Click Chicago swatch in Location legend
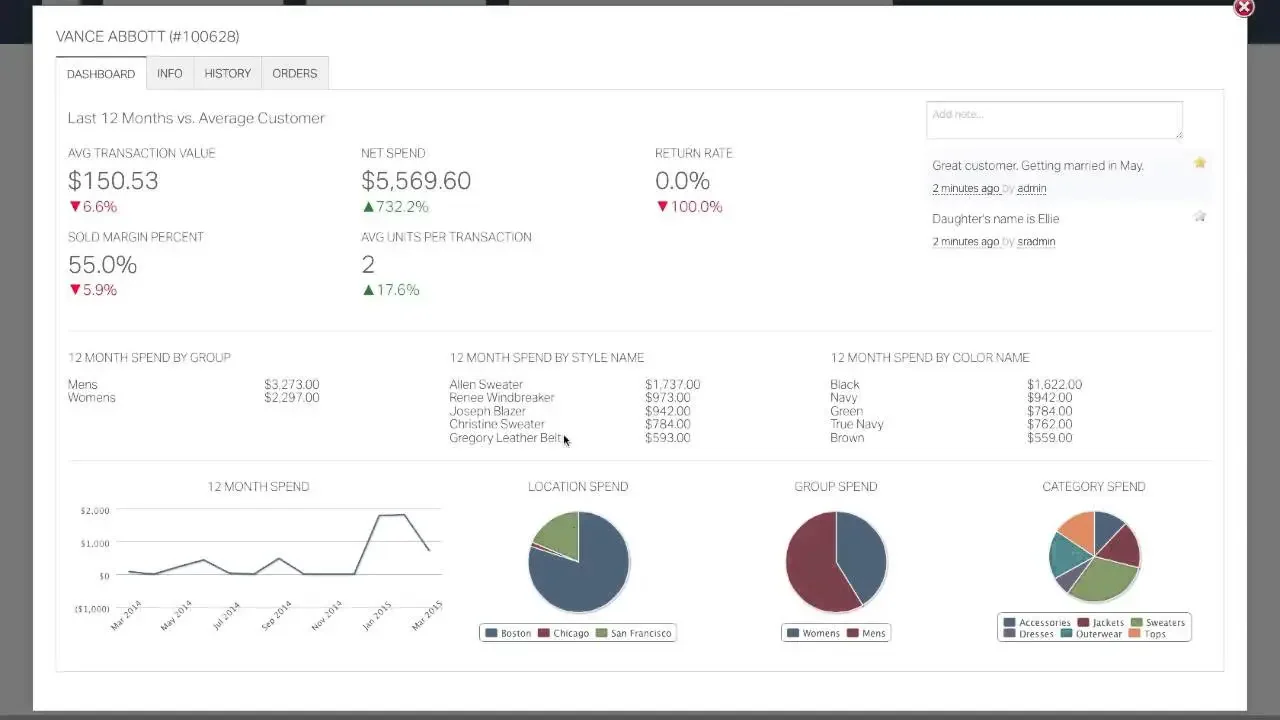 pyautogui.click(x=544, y=633)
